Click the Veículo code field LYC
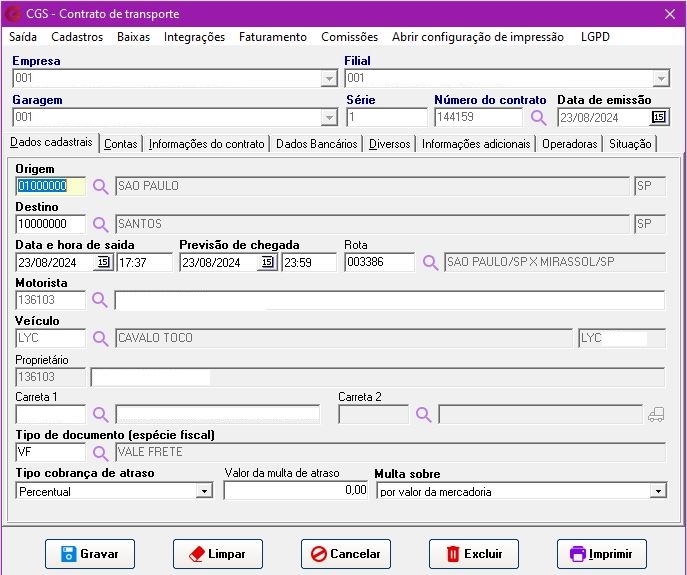 click(x=50, y=338)
